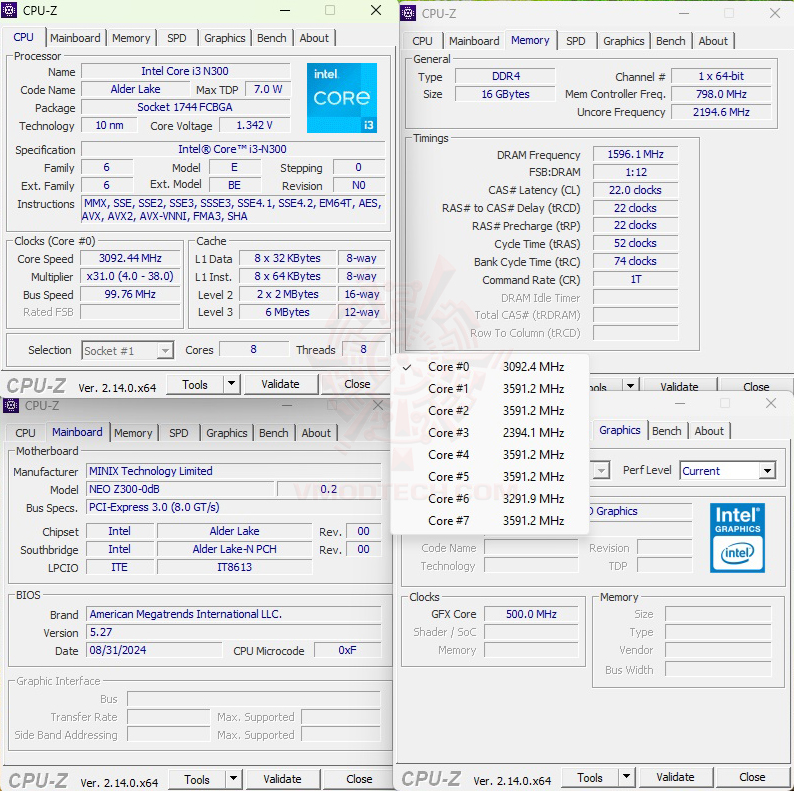Click the processor Name field Intel Core i3 N300
The width and height of the screenshot is (794, 791).
185,71
